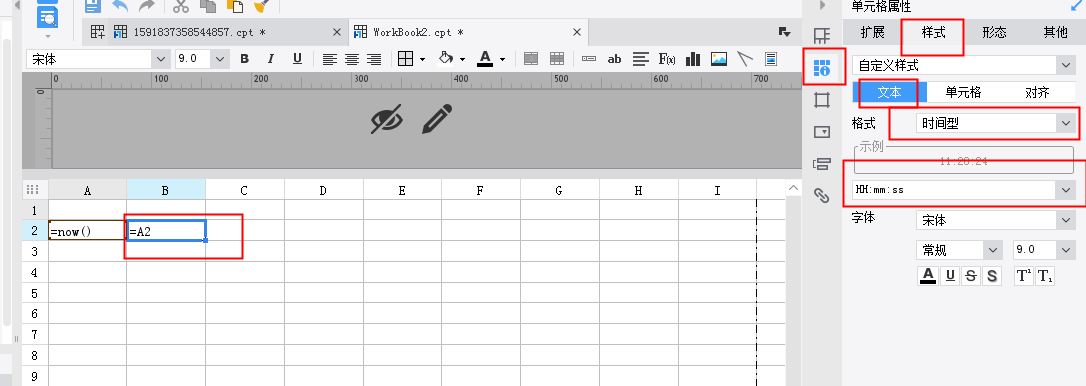
Task: Insert image picture icon
Action: coord(719,59)
